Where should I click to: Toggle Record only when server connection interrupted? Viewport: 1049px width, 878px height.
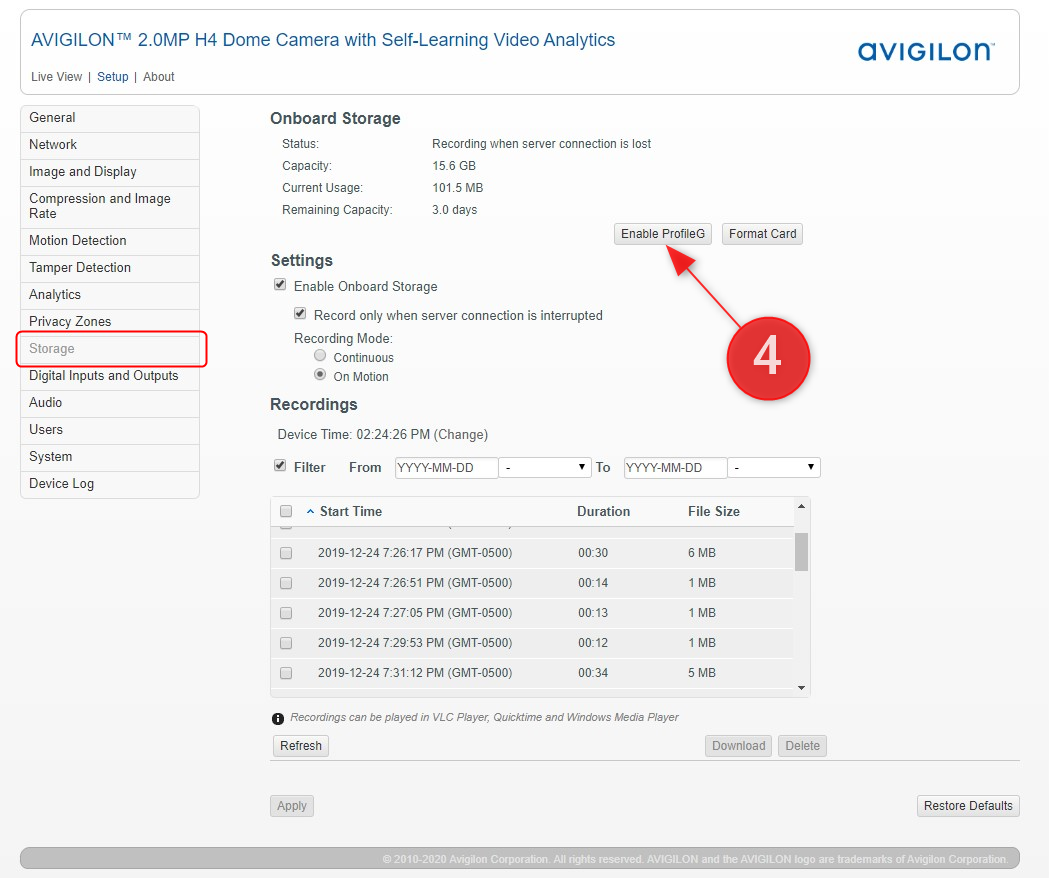(x=300, y=314)
